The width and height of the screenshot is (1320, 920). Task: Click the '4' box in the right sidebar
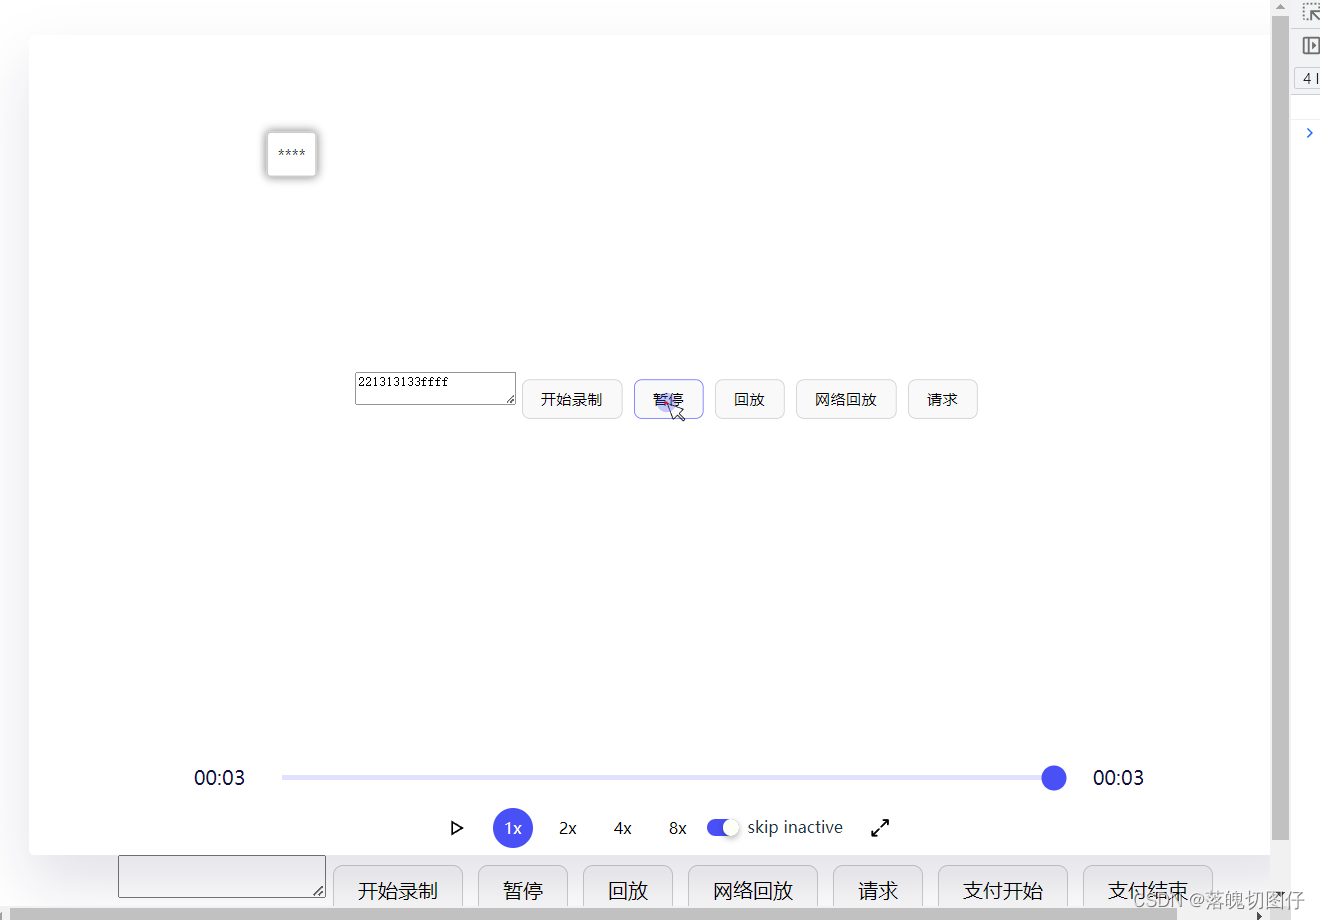(x=1307, y=78)
